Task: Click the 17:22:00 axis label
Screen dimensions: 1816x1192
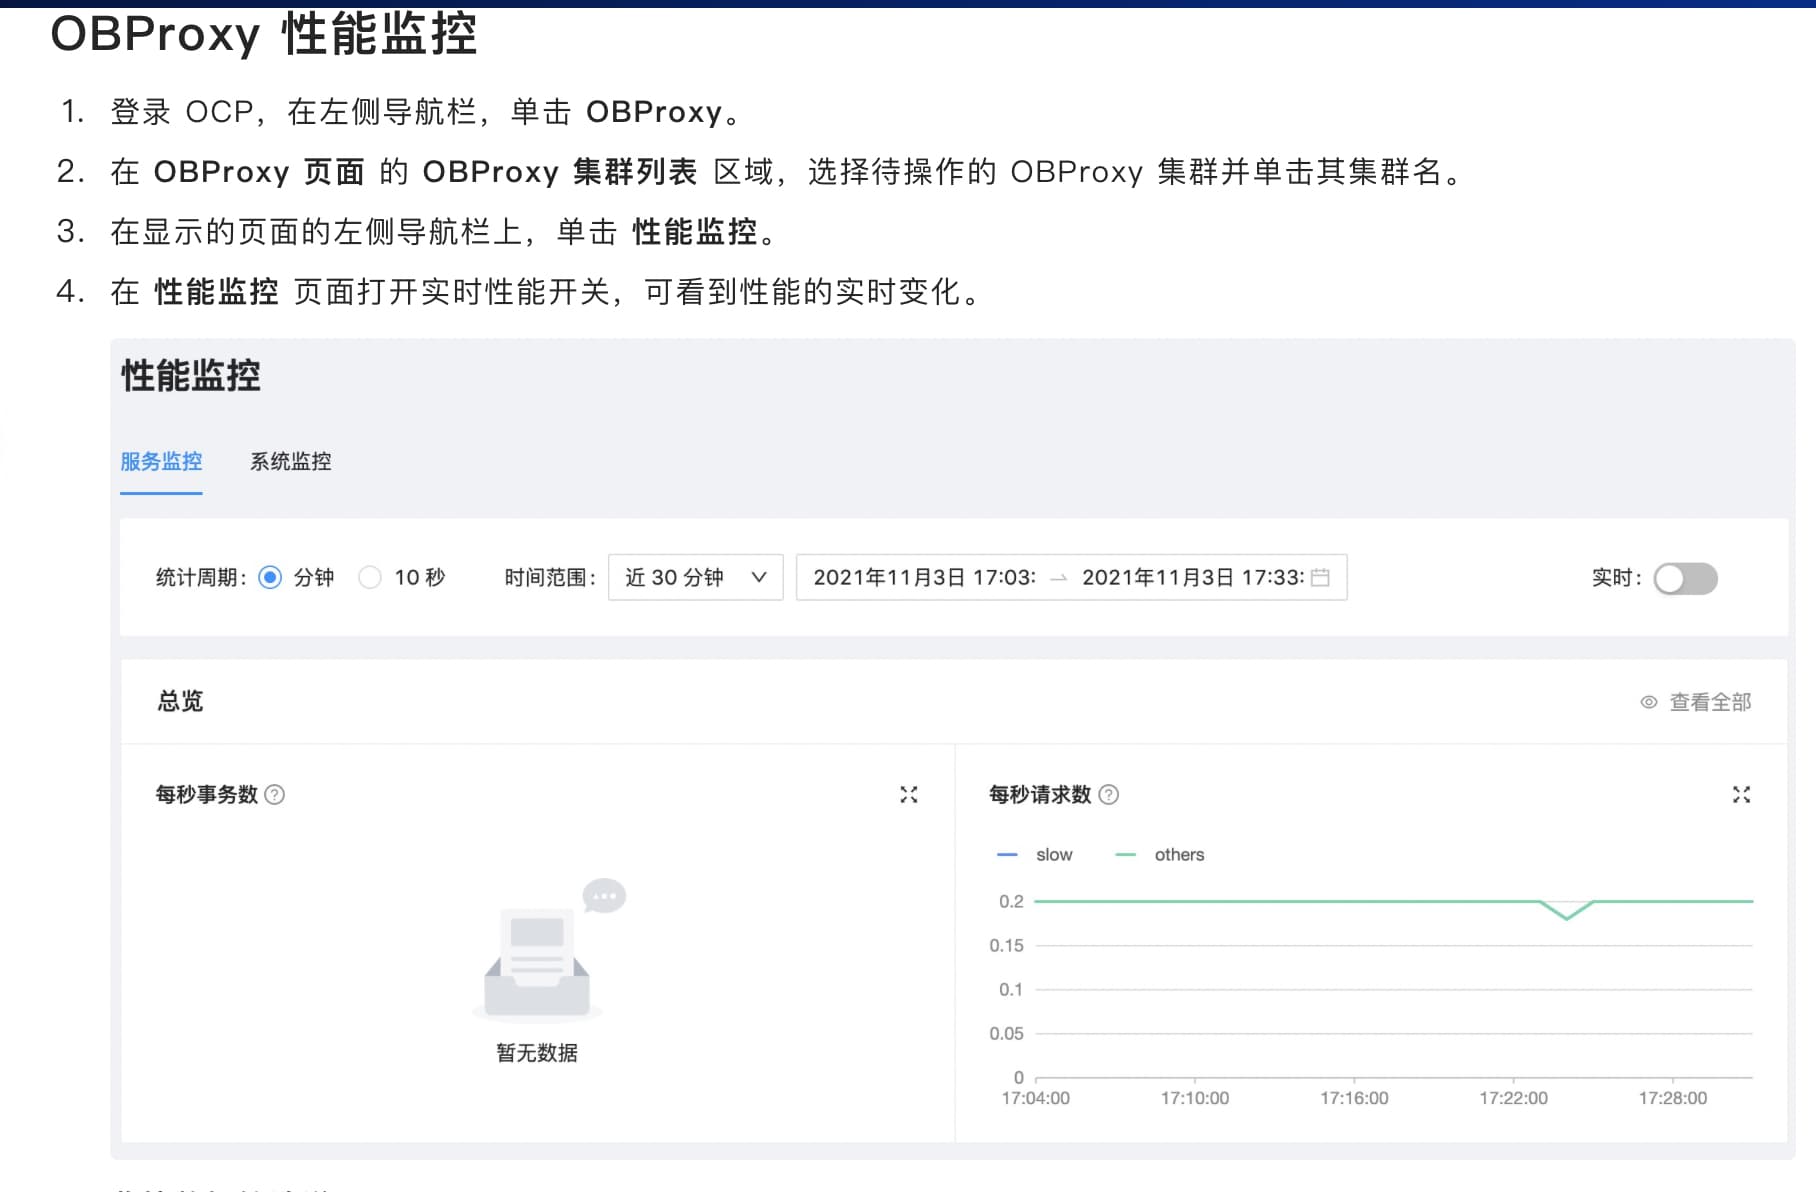Action: 1513,1098
